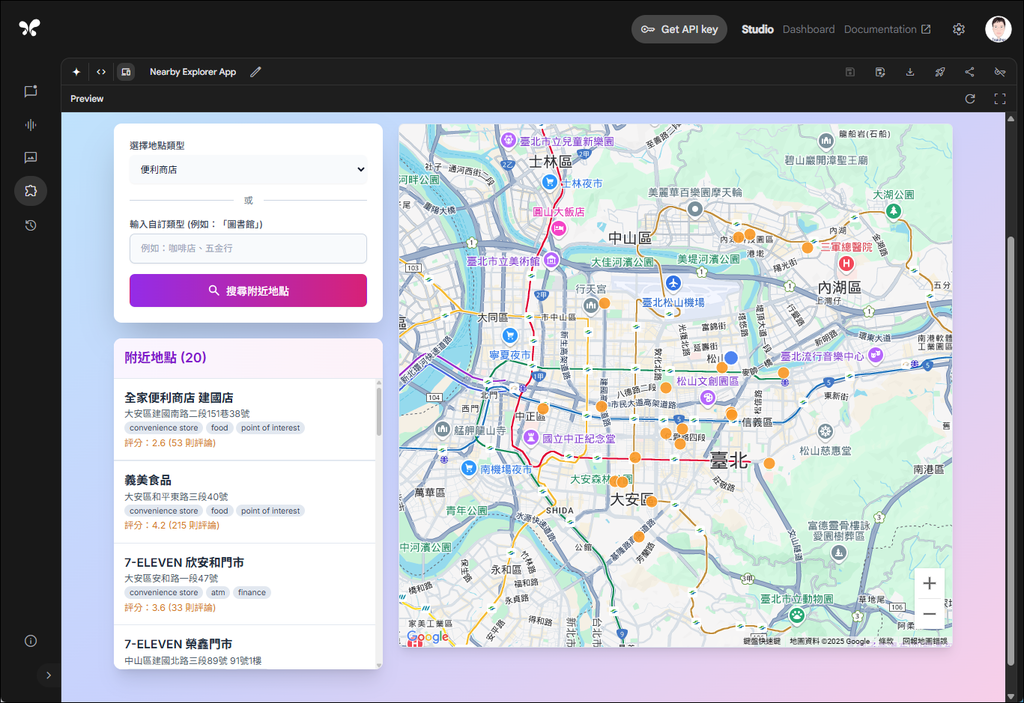1024x703 pixels.
Task: Go to the Studio tab
Action: tap(758, 29)
